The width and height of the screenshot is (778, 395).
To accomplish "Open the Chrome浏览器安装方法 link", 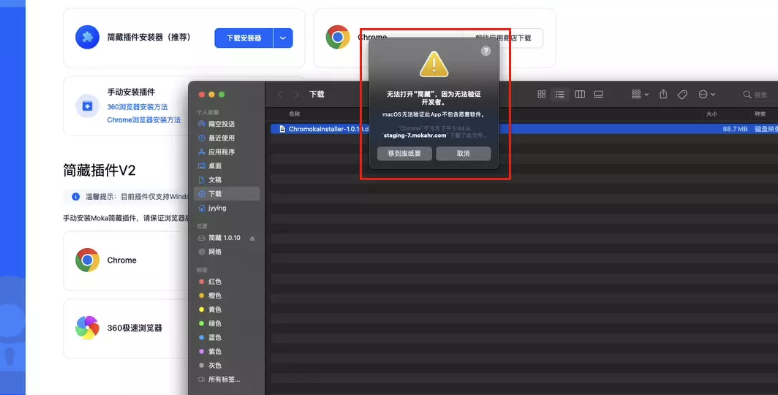I will click(144, 120).
